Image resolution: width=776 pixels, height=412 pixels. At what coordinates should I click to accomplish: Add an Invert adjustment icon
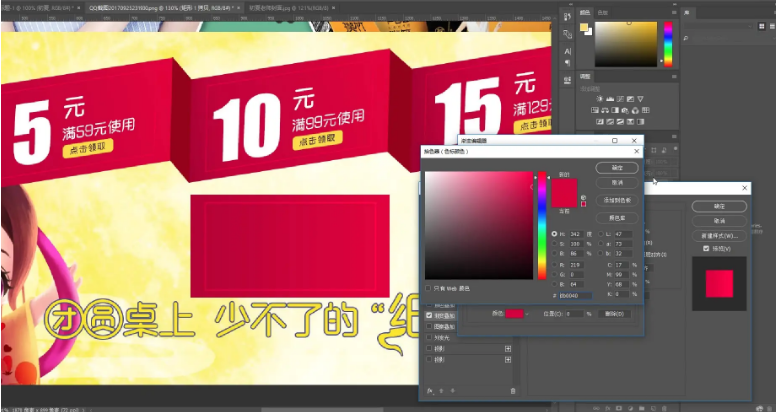pos(600,122)
